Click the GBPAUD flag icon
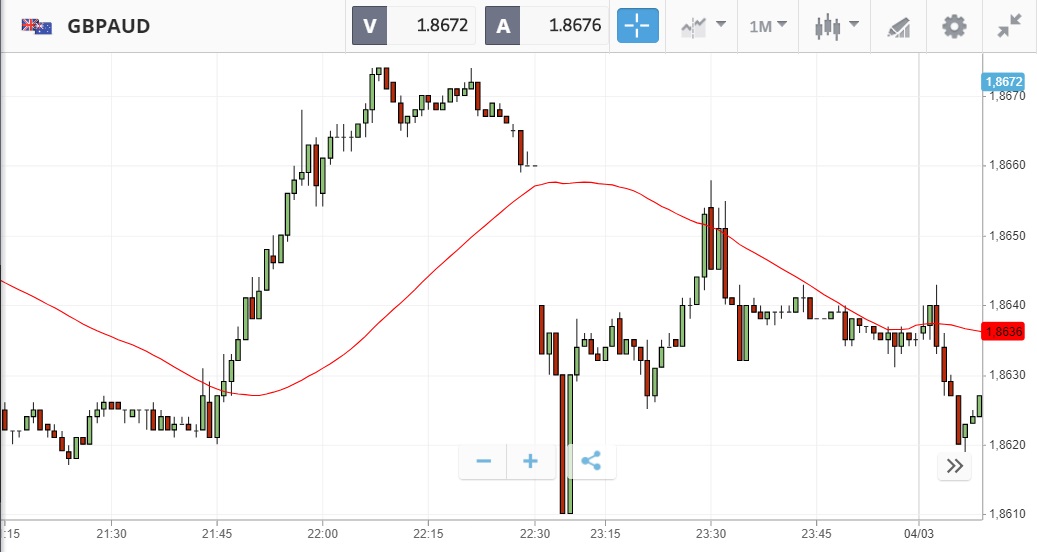Viewport: 1037px width, 552px height. (37, 26)
